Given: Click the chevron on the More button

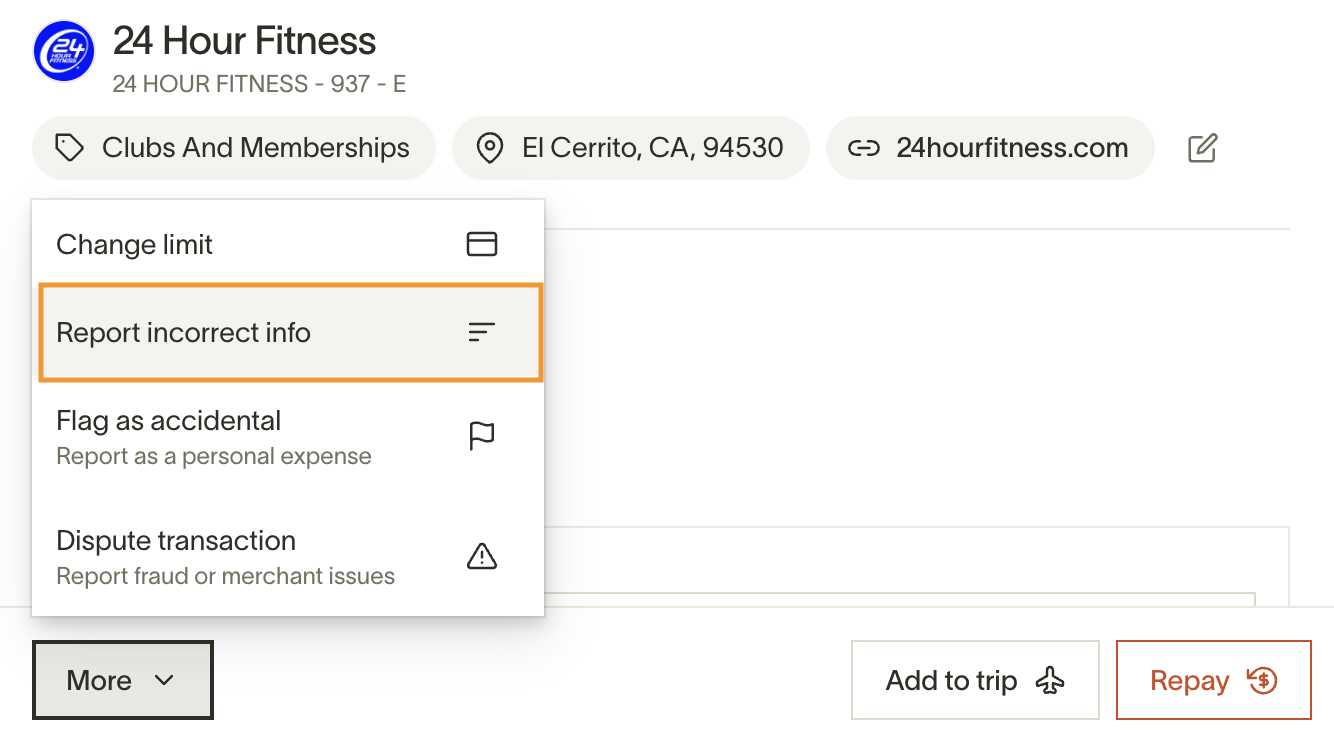Looking at the screenshot, I should pyautogui.click(x=164, y=681).
